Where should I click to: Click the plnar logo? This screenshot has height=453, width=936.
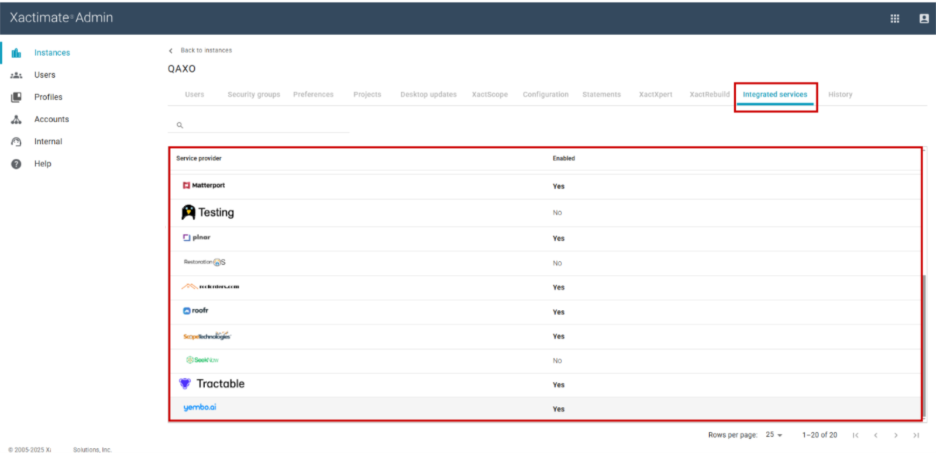196,238
